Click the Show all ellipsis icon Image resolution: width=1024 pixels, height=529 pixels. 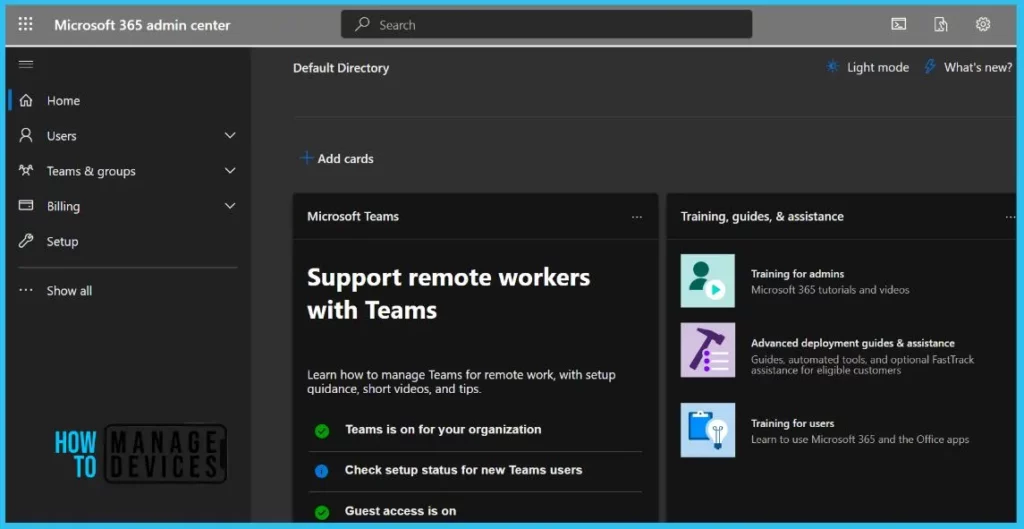26,290
